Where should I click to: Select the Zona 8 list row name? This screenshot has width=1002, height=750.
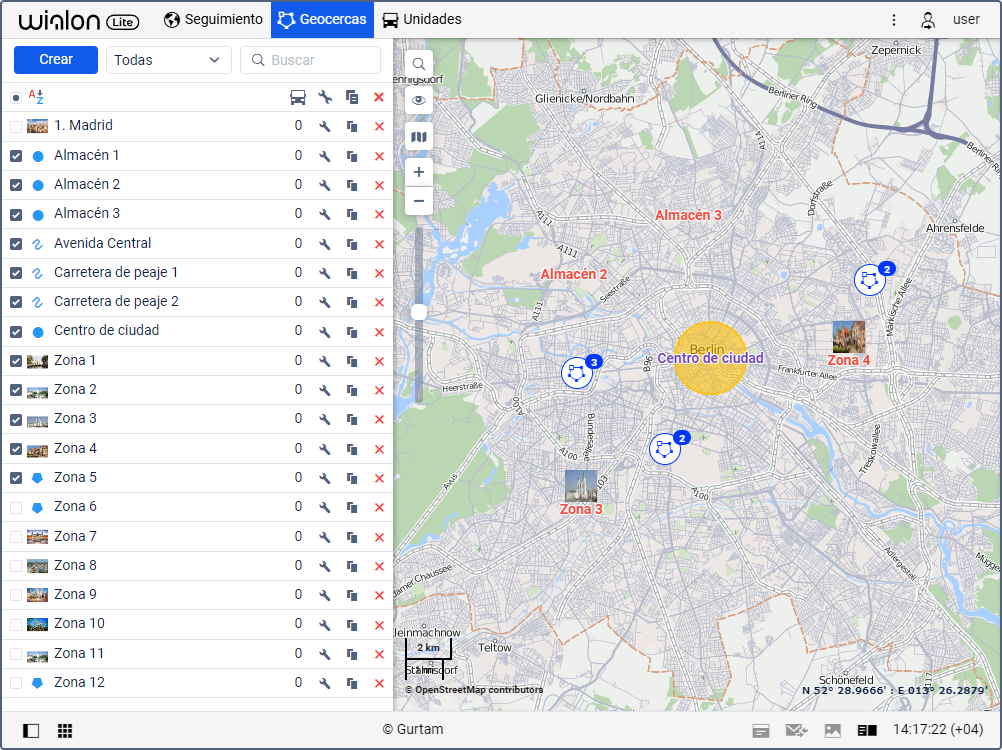pyautogui.click(x=75, y=566)
